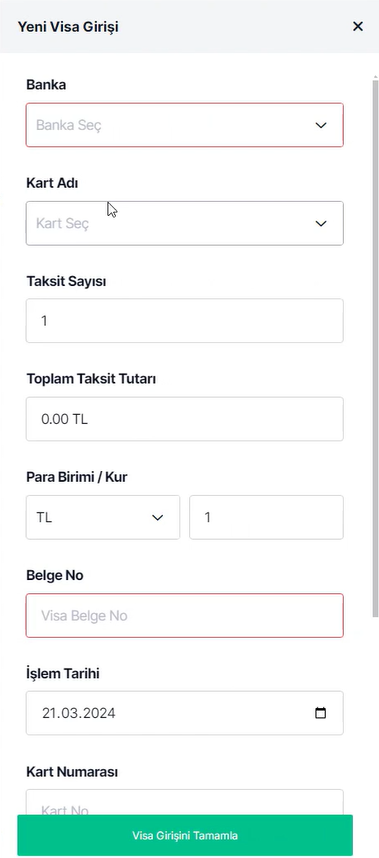Image resolution: width=379 pixels, height=858 pixels.
Task: Click the chevron arrow beside TL currency
Action: click(x=158, y=518)
